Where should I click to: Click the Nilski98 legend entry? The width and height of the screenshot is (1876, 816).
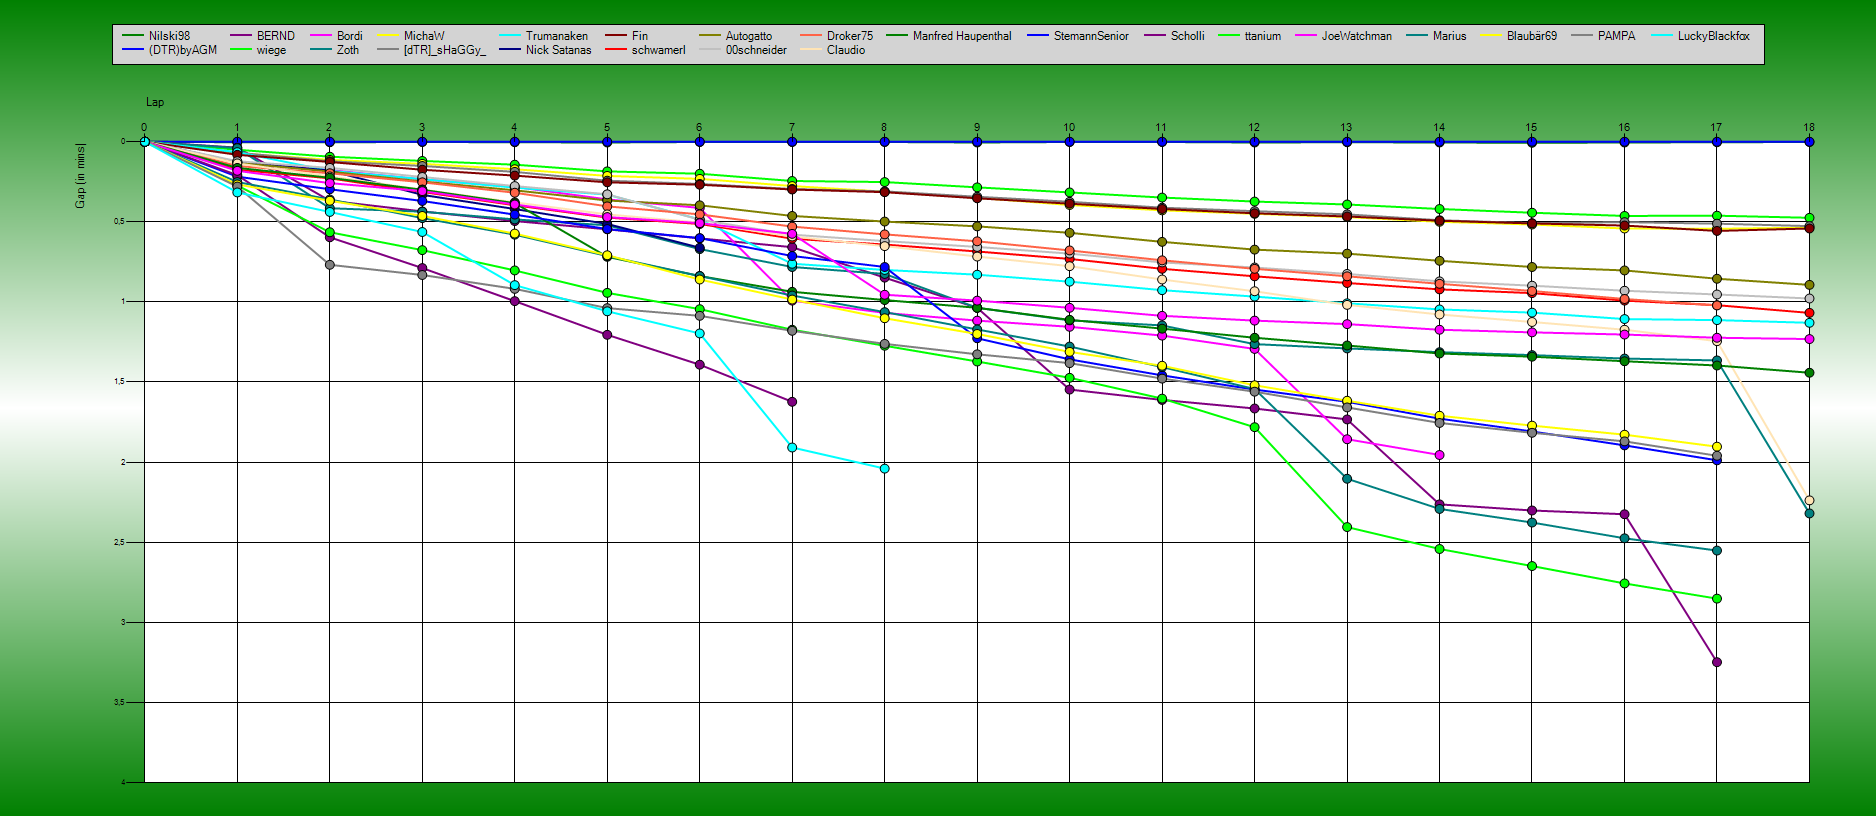pos(155,36)
